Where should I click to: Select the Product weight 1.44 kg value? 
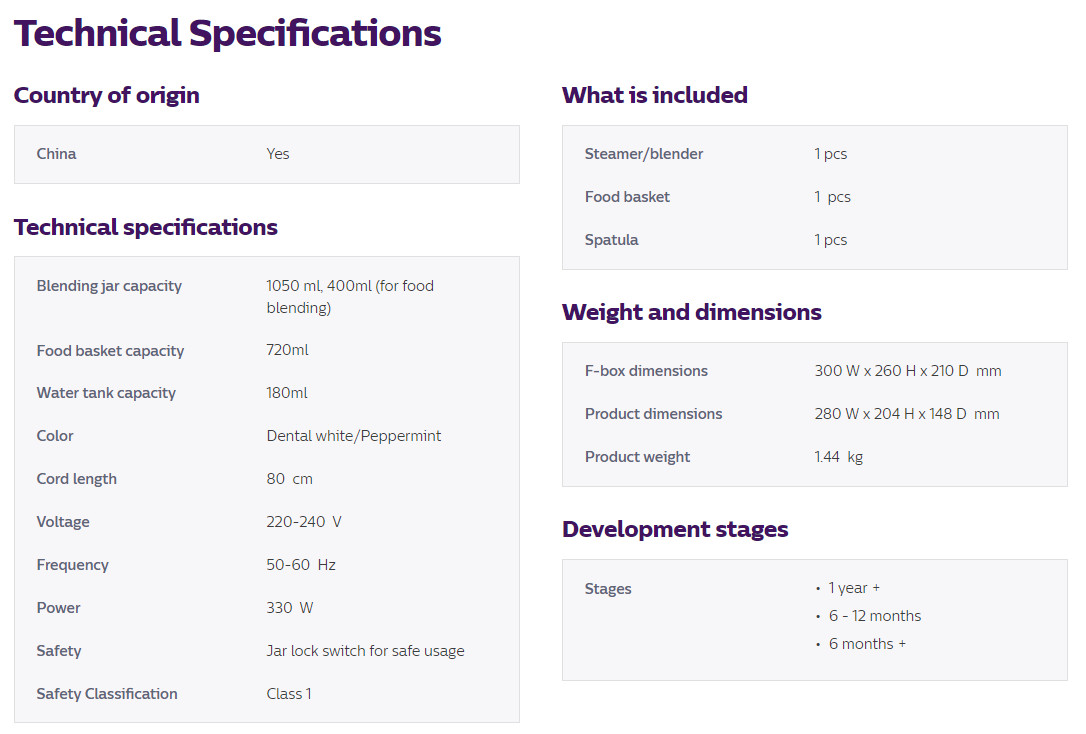(838, 457)
